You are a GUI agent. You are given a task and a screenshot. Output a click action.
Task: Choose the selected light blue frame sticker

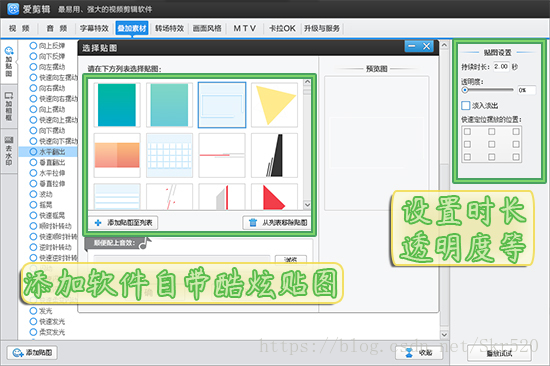(222, 105)
